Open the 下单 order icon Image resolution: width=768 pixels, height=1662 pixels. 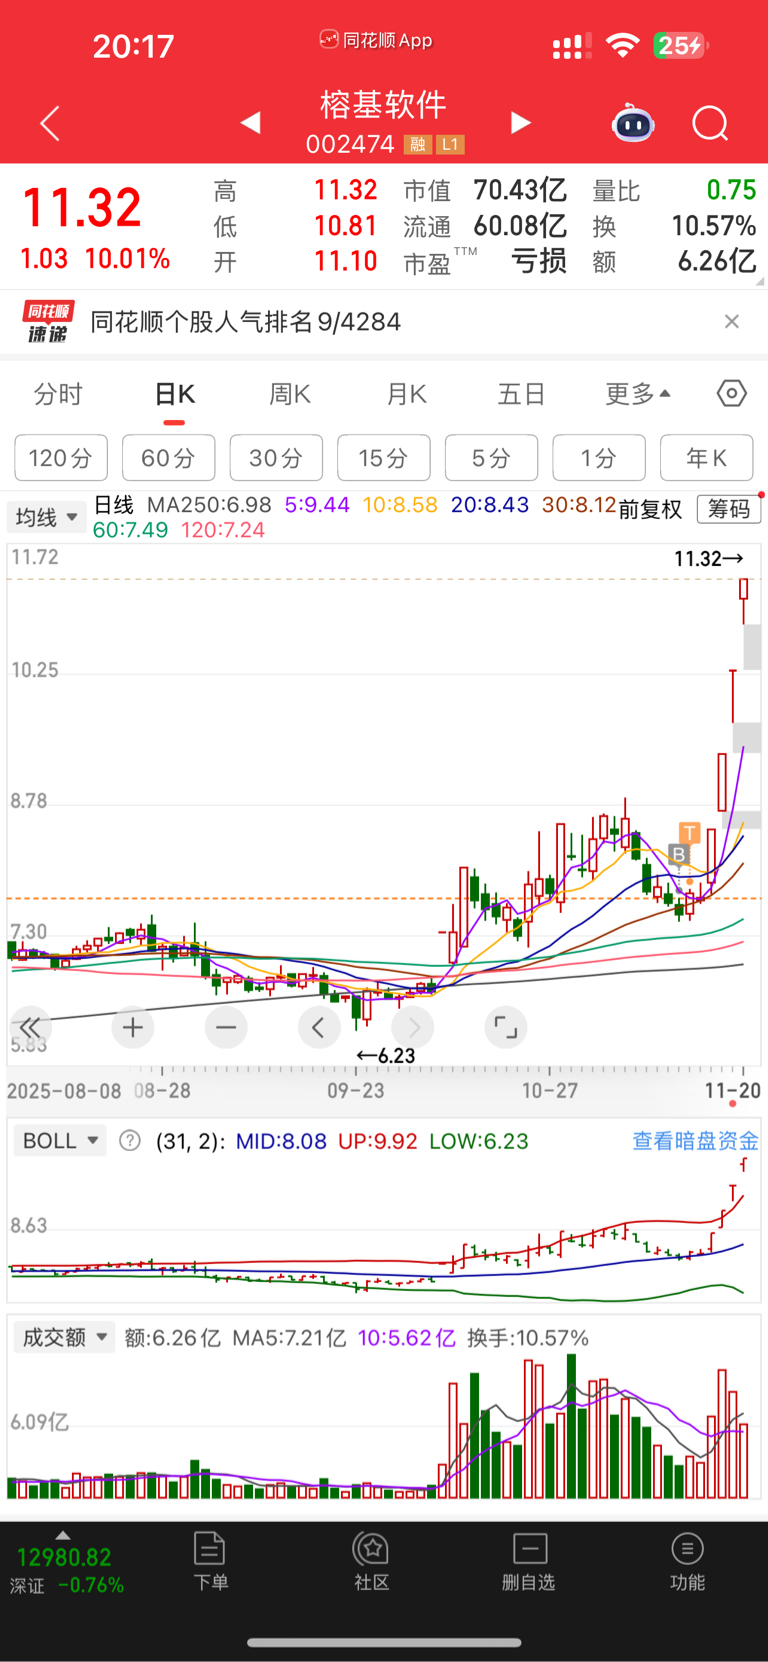pyautogui.click(x=210, y=1562)
